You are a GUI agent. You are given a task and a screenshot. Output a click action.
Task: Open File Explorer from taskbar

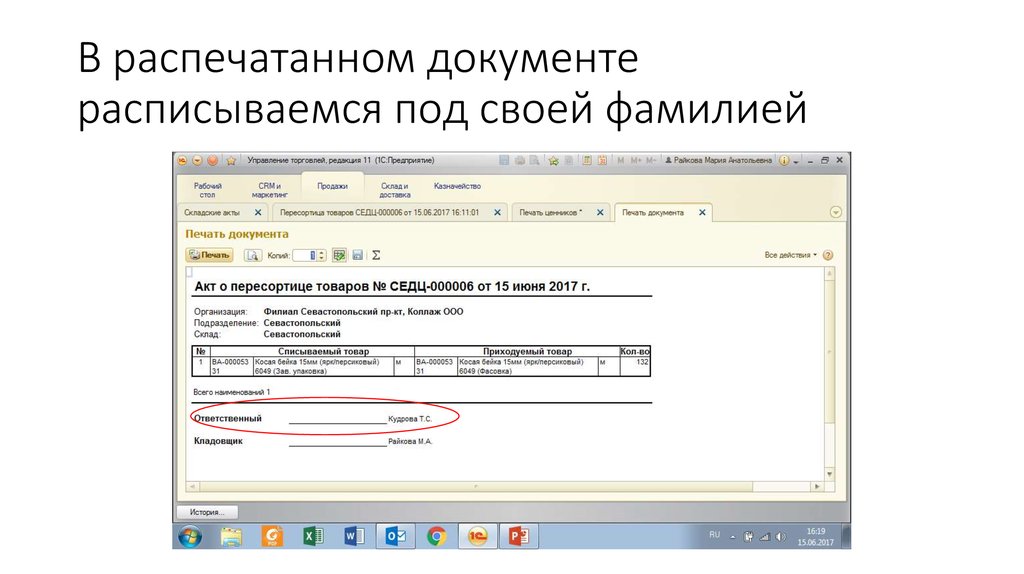pos(231,537)
